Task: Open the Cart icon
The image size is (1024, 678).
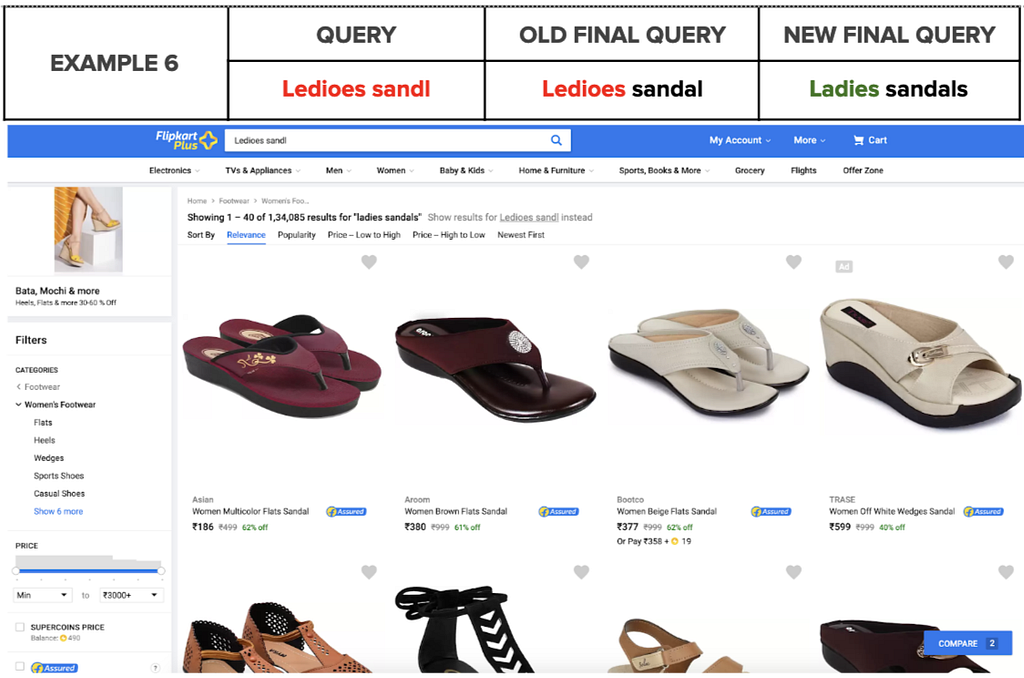Action: point(858,140)
